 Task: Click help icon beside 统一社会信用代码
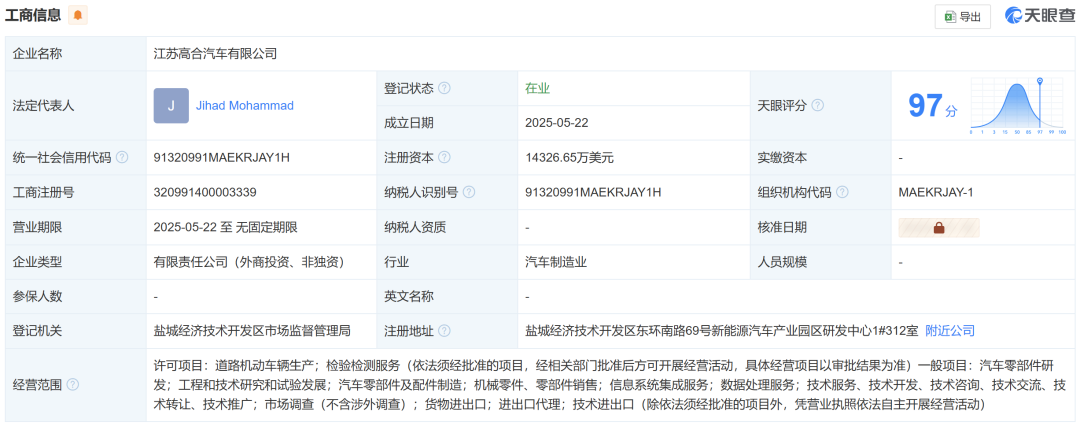click(x=122, y=157)
